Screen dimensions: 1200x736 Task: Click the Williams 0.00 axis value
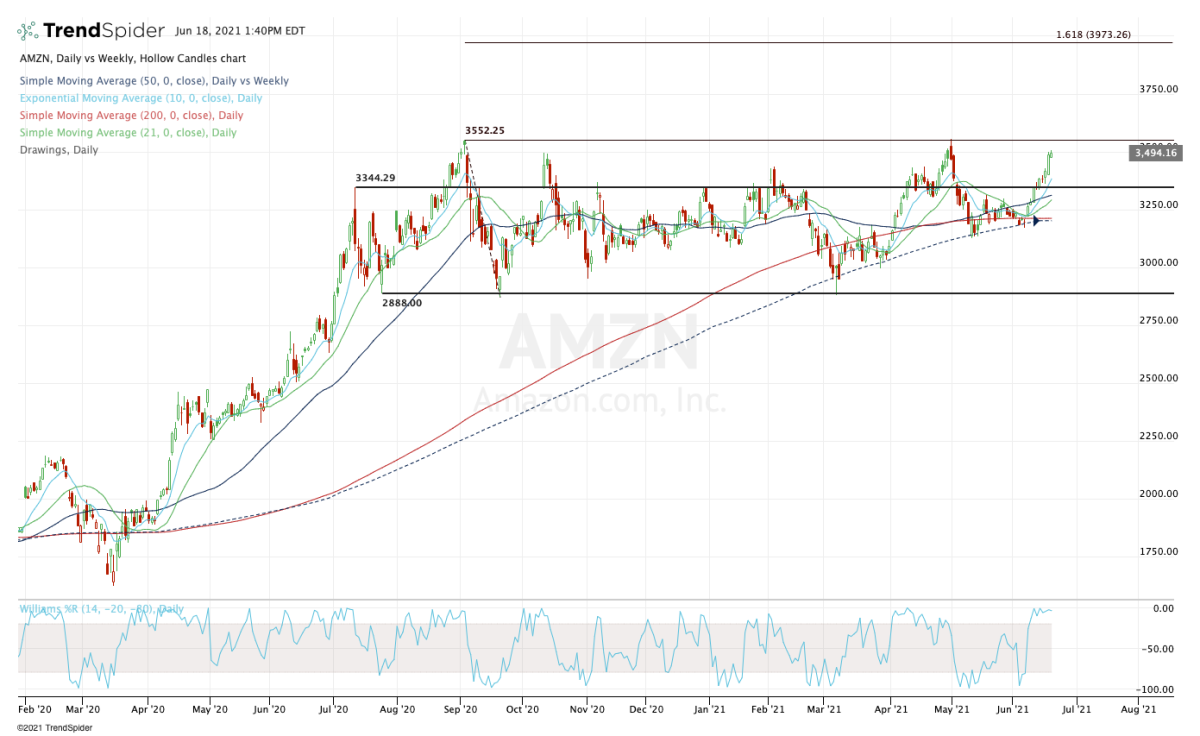(x=1162, y=608)
